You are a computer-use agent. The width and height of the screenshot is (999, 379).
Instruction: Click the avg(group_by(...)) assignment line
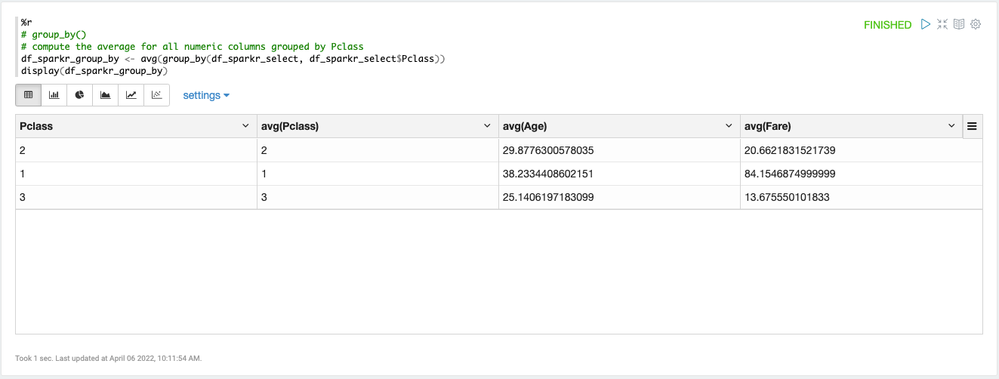(233, 59)
